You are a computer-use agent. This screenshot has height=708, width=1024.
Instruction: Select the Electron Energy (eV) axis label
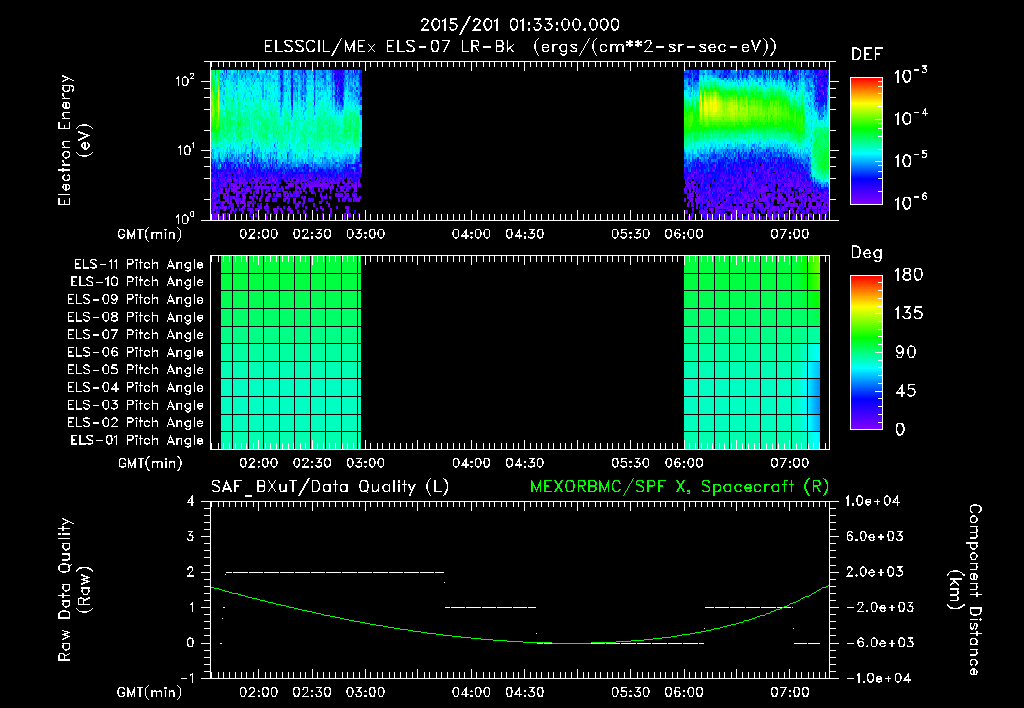click(x=74, y=140)
